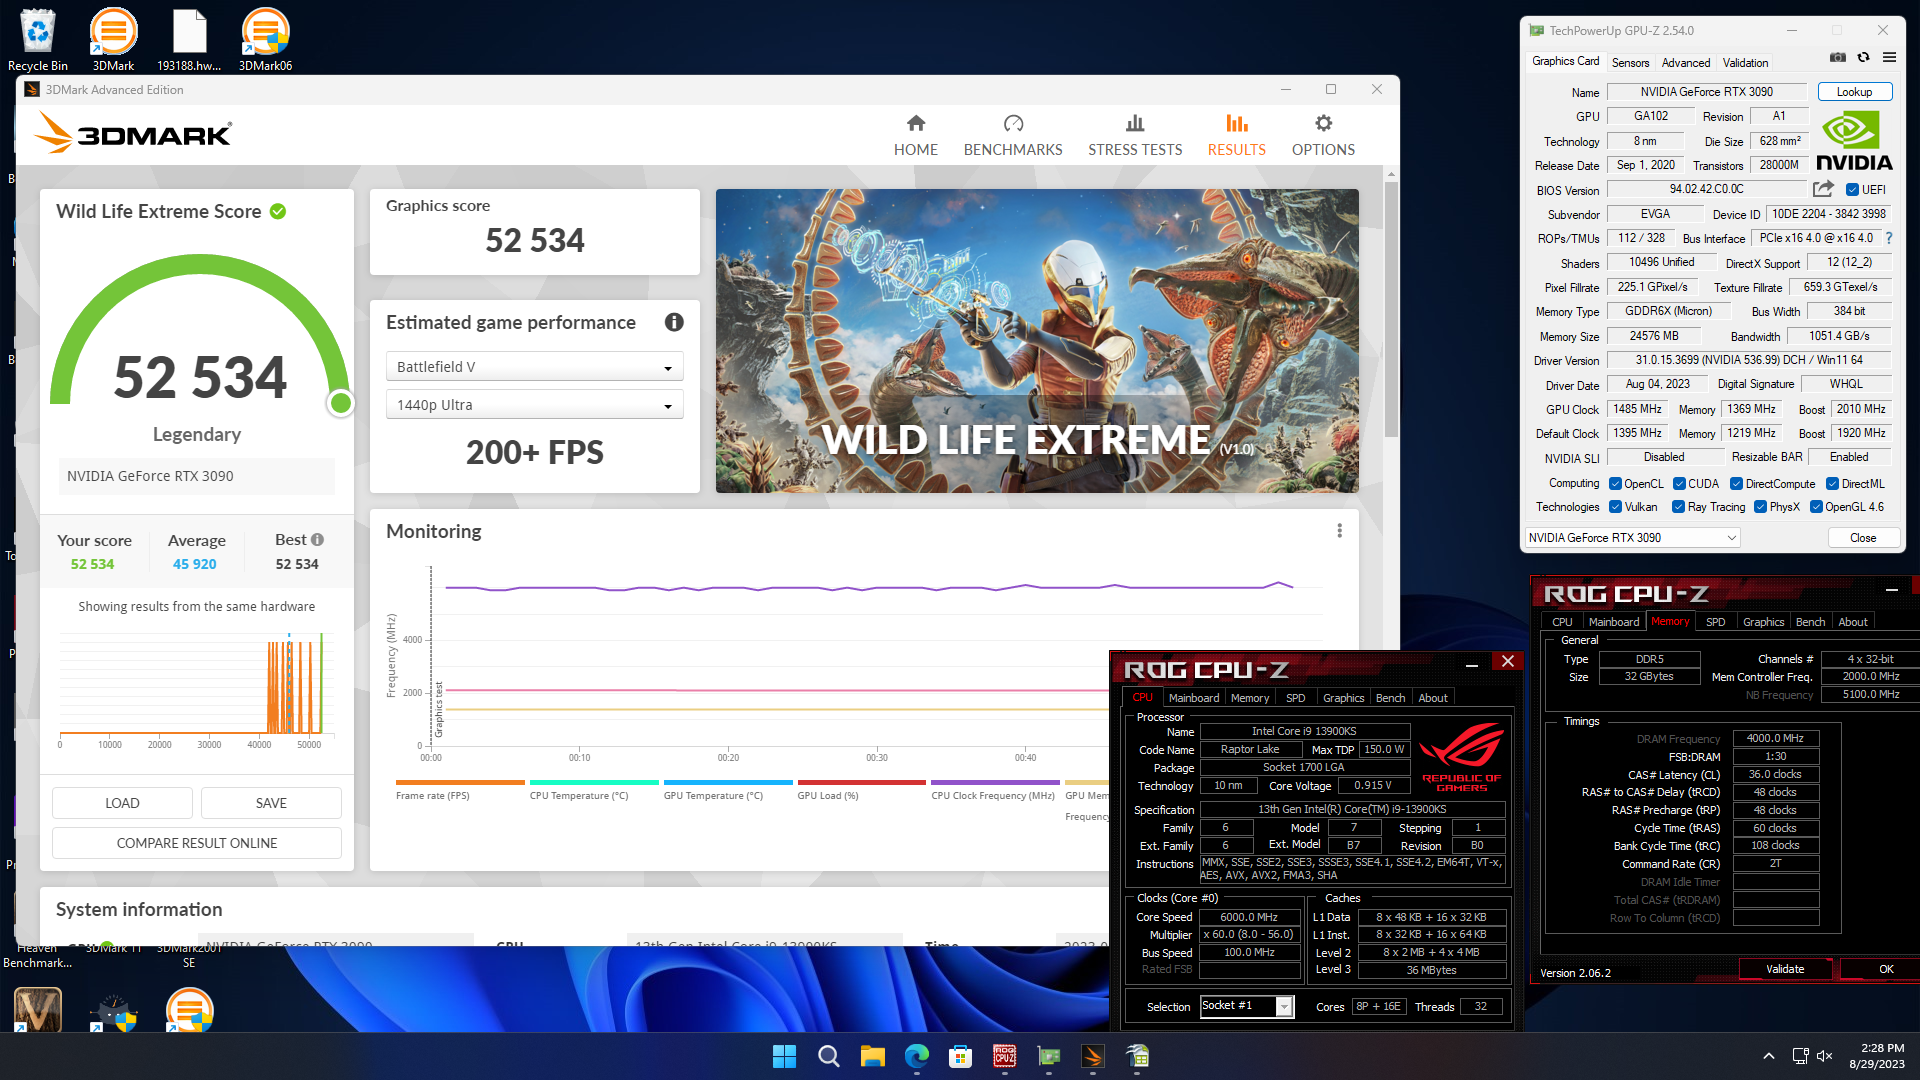Click the 3DMark results vertical scrollbar
1920x1080 pixels.
pos(1391,310)
